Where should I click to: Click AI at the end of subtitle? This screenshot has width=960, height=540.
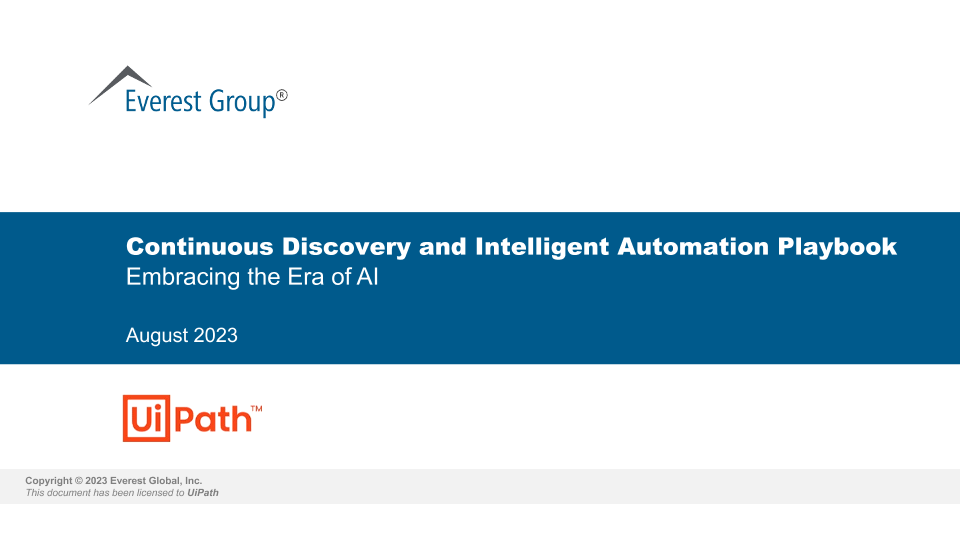click(x=368, y=278)
